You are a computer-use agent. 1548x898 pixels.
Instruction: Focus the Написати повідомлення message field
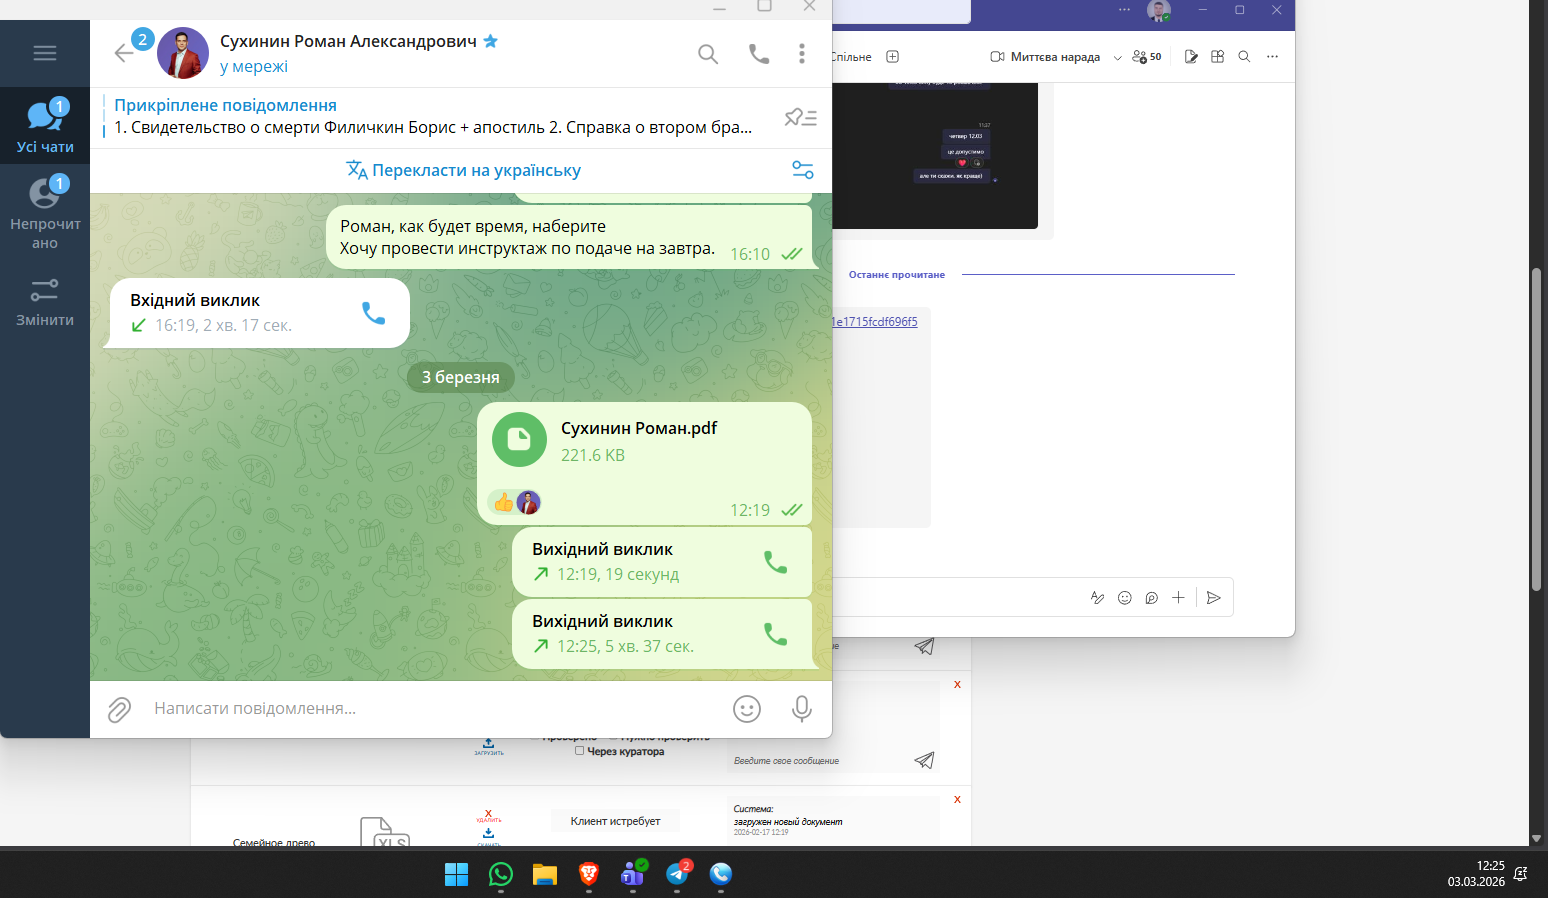tap(435, 709)
